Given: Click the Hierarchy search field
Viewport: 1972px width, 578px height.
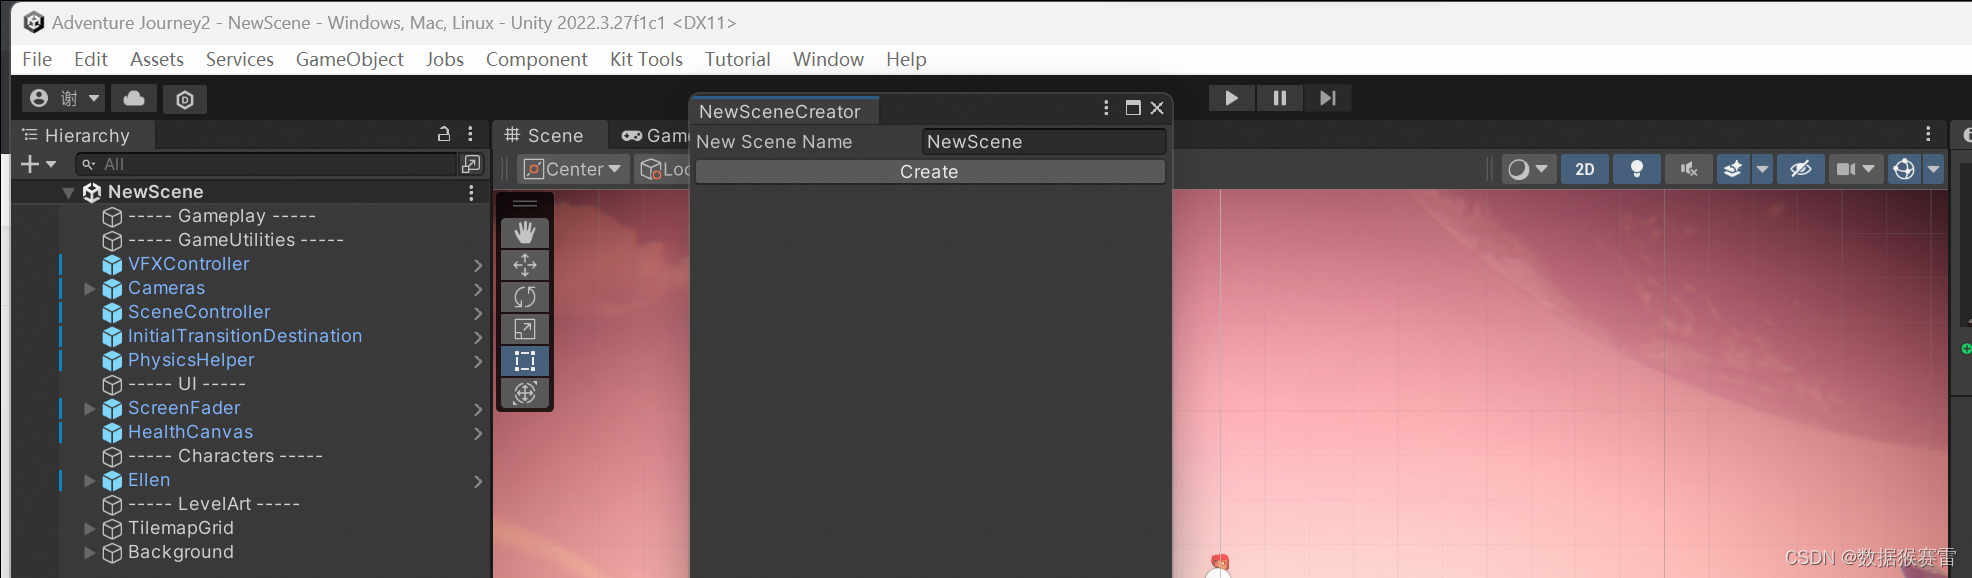Looking at the screenshot, I should 266,164.
